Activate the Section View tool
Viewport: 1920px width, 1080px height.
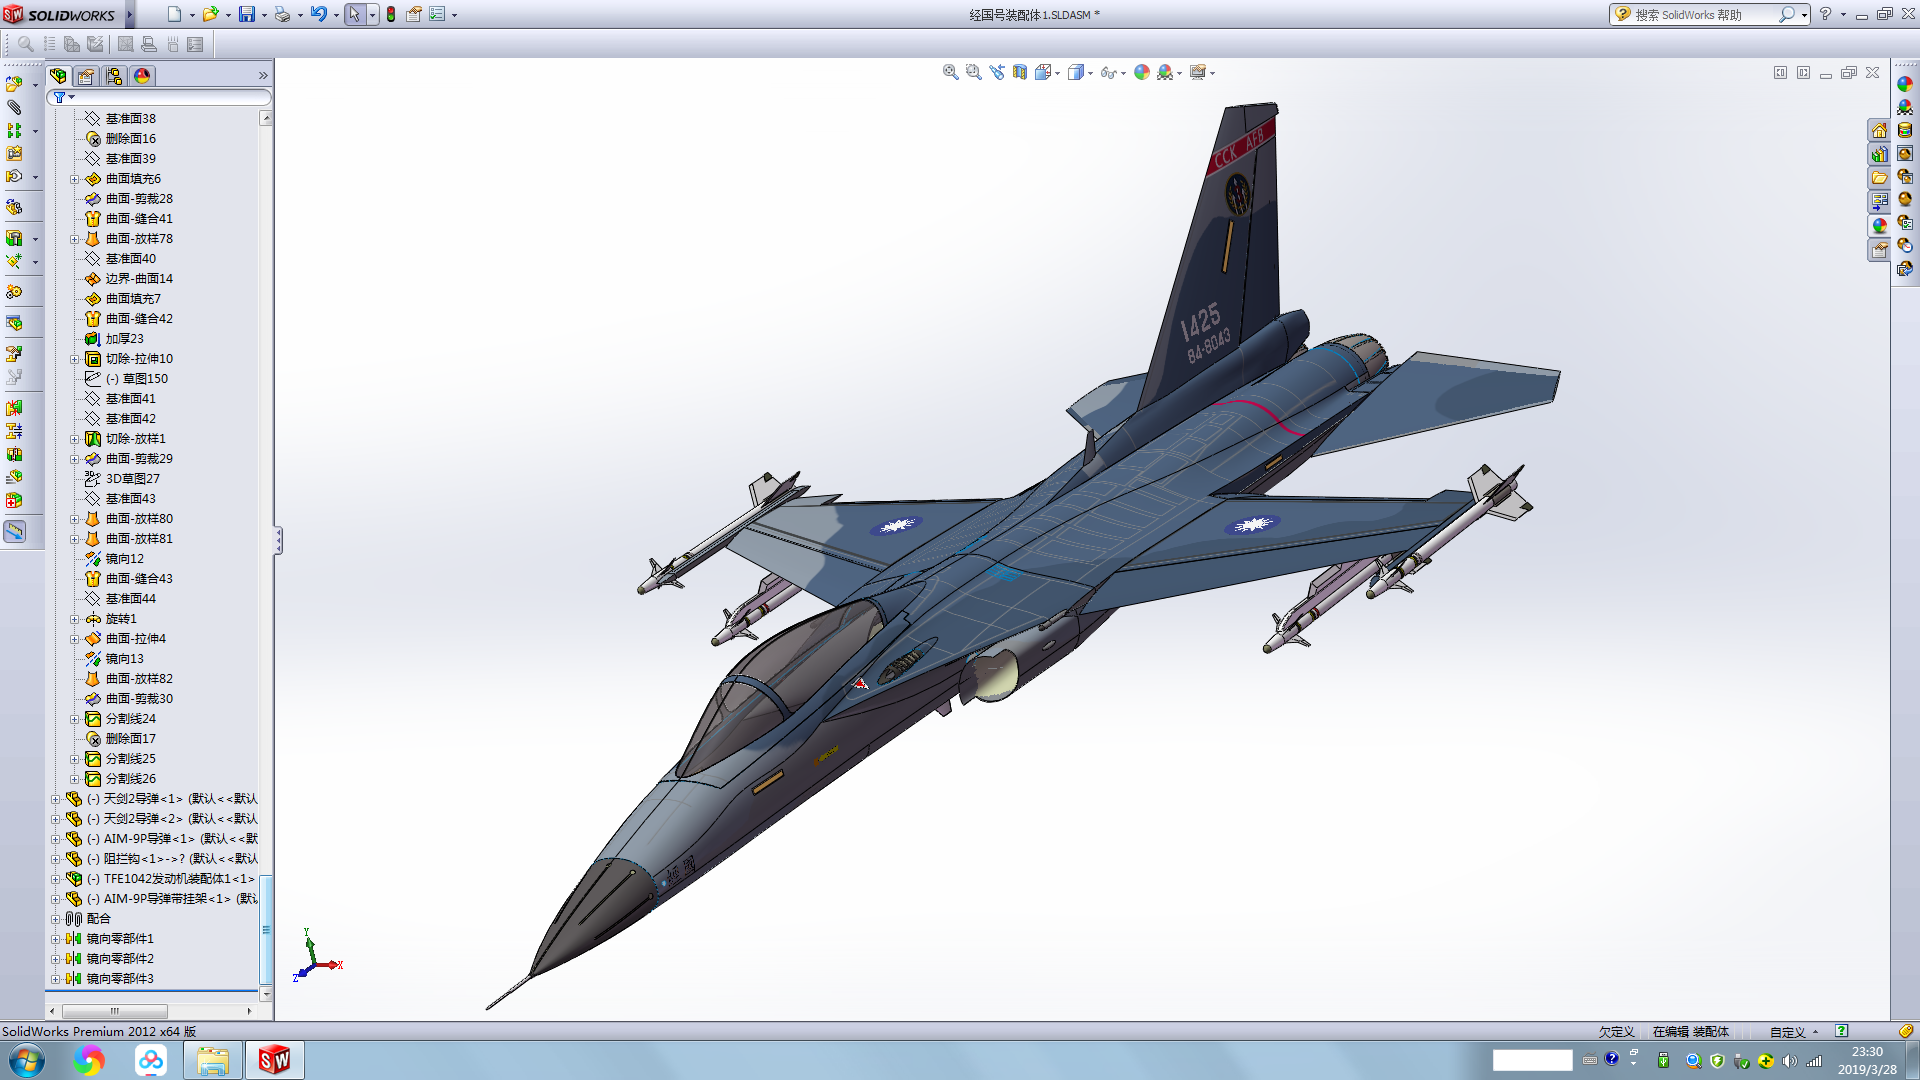(1019, 72)
